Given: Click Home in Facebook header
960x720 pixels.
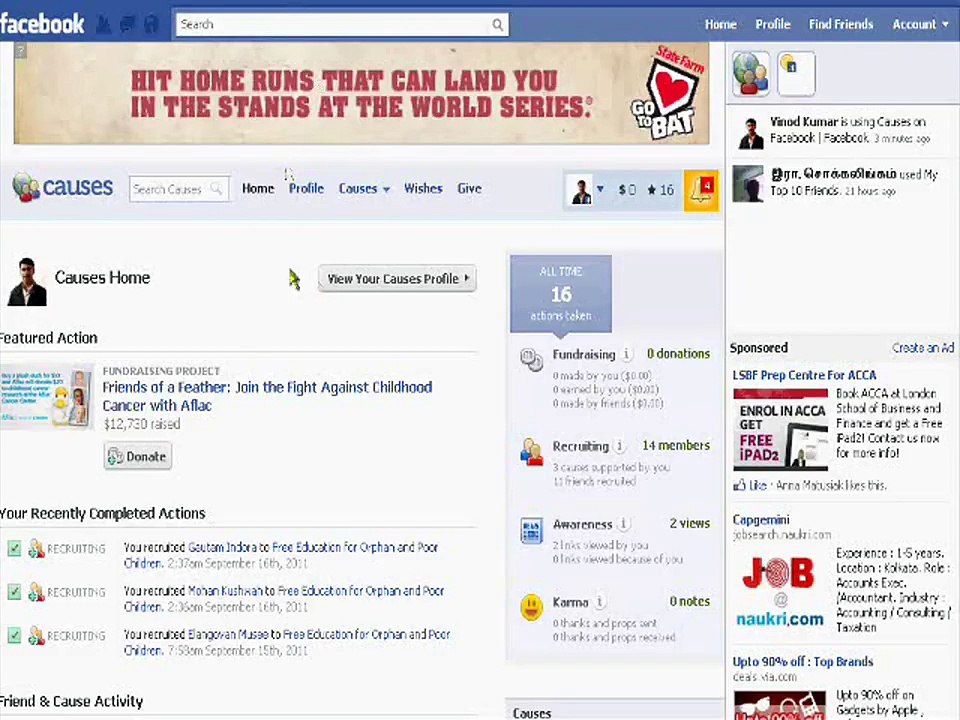Looking at the screenshot, I should 721,24.
